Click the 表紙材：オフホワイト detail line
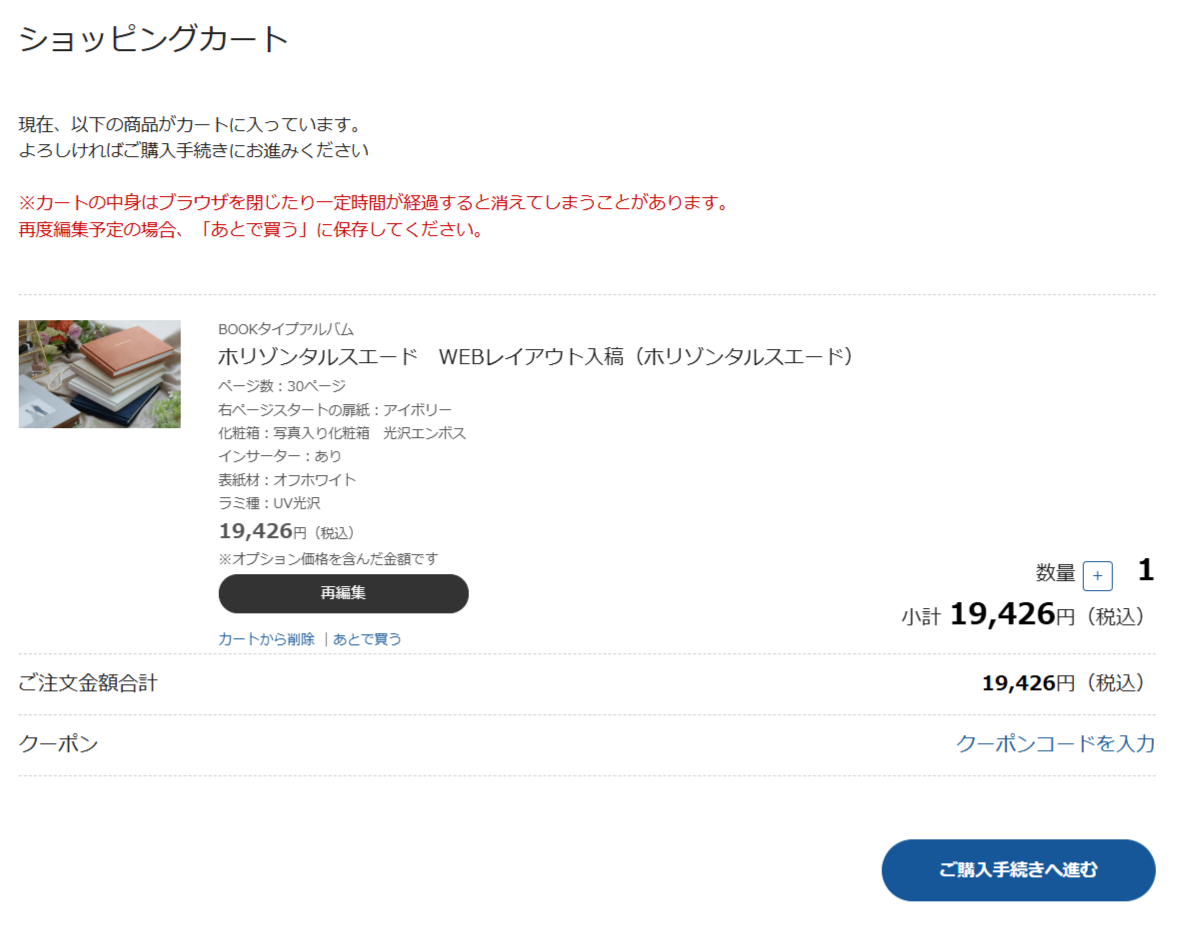This screenshot has height=933, width=1191. [x=287, y=480]
